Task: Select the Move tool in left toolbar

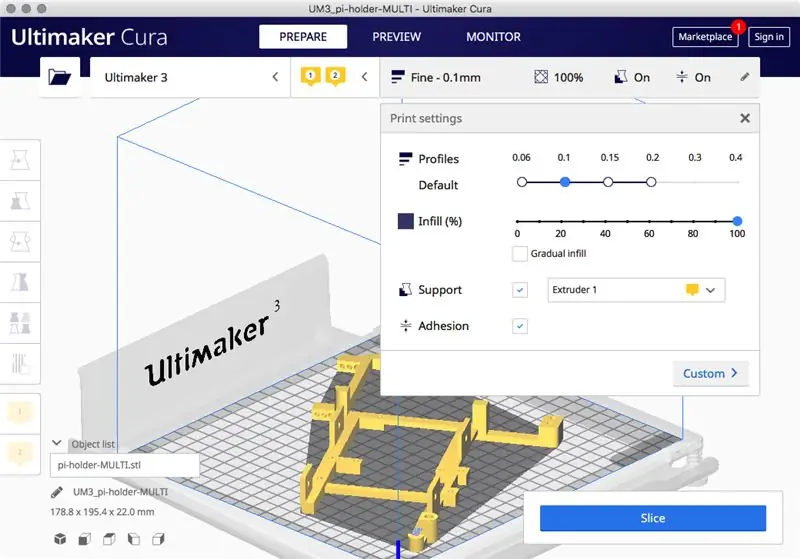Action: tap(20, 160)
